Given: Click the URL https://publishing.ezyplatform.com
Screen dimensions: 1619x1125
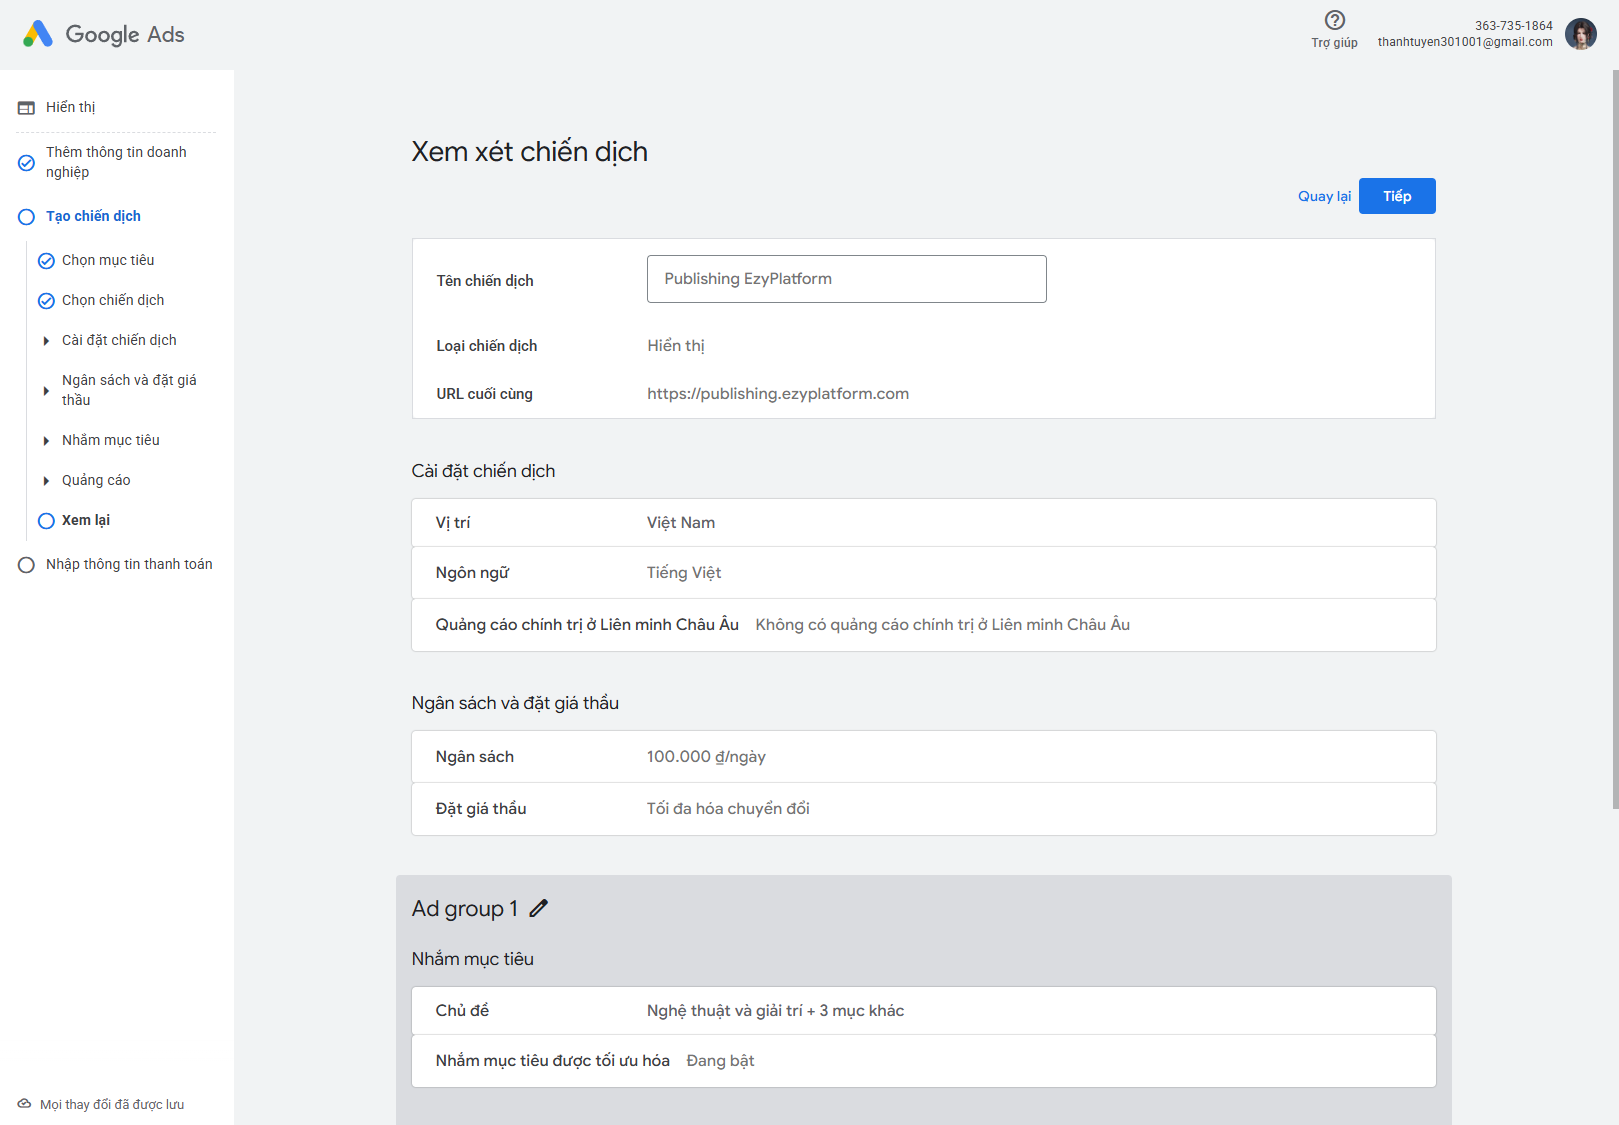Looking at the screenshot, I should 778,394.
